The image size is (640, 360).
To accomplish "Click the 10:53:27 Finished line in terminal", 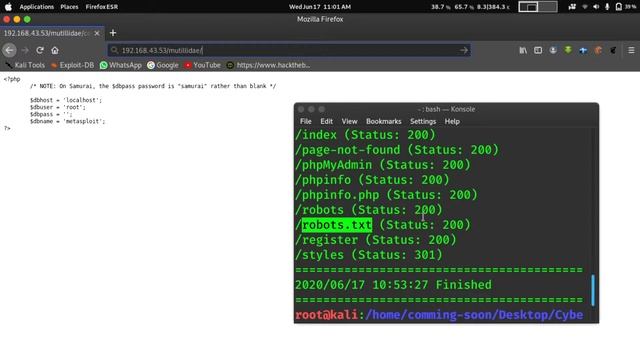I will [393, 284].
